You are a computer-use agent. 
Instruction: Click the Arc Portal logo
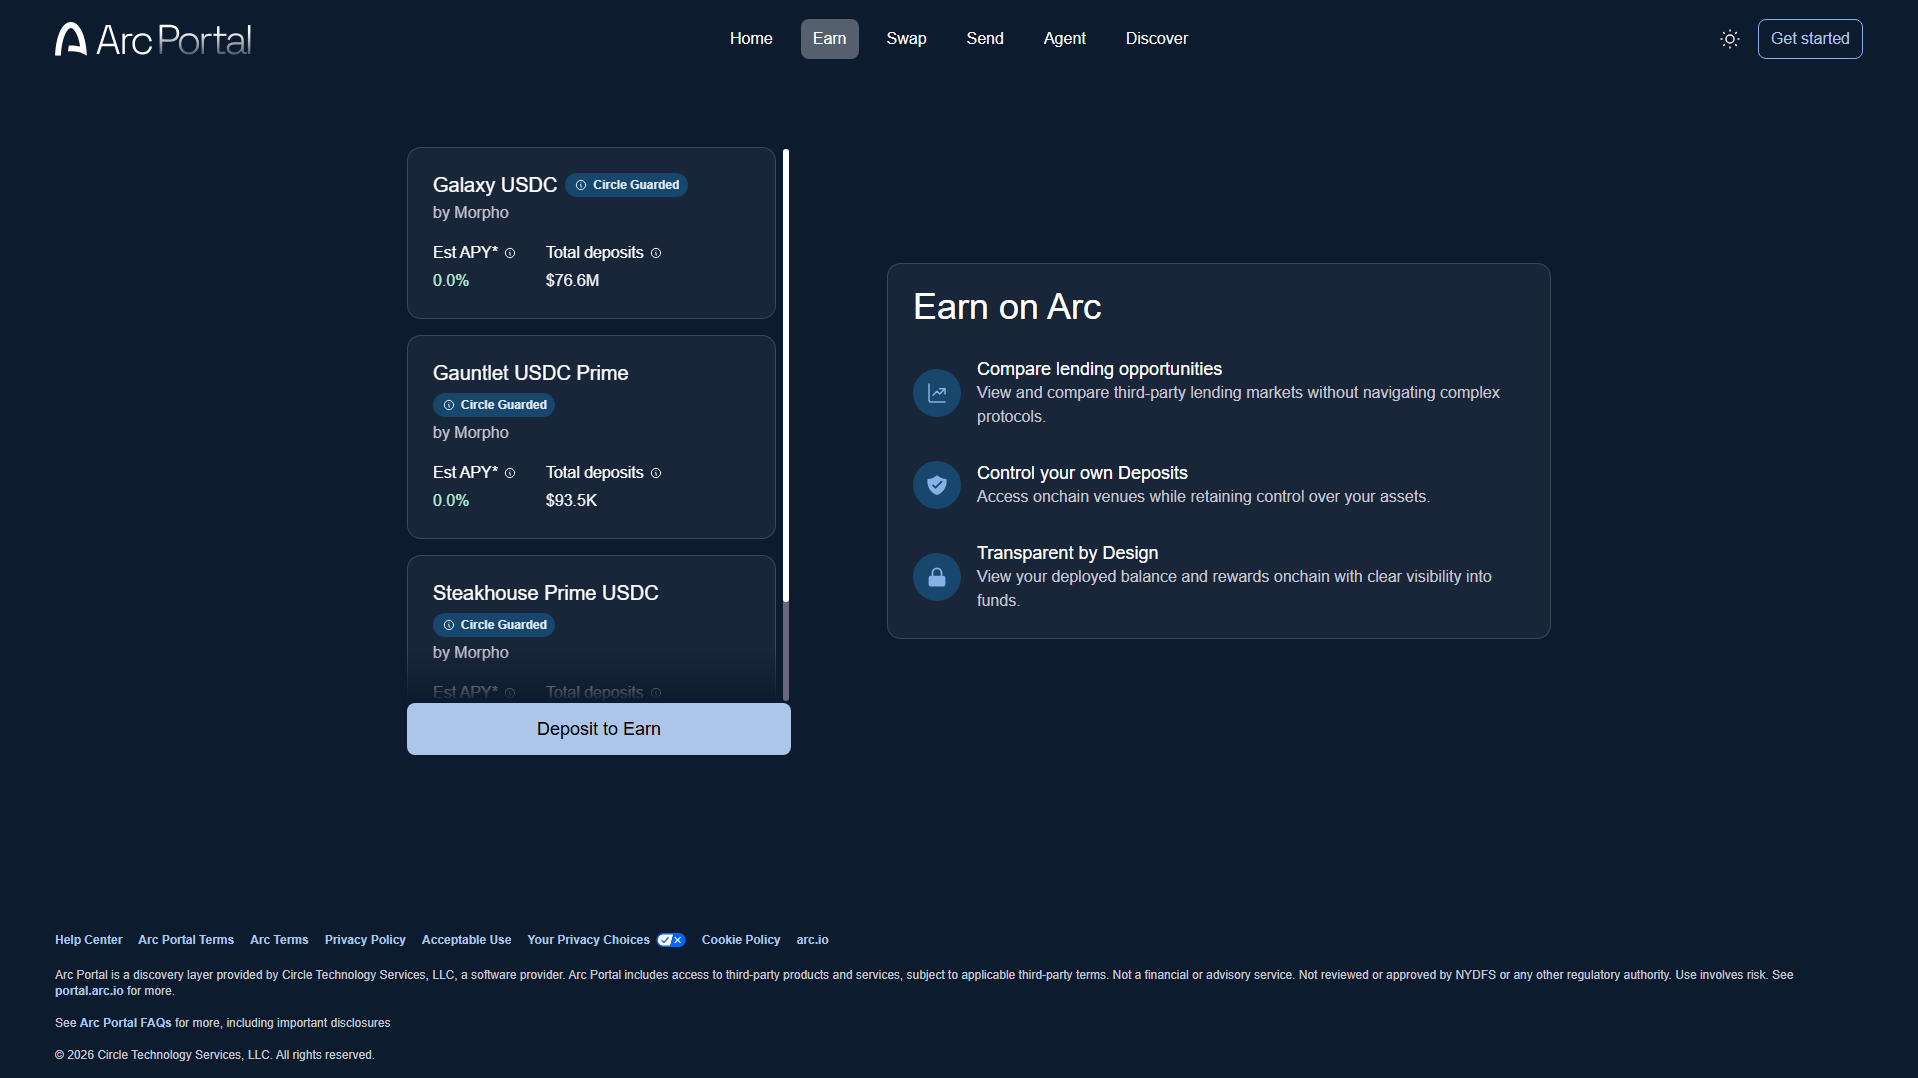pos(153,39)
